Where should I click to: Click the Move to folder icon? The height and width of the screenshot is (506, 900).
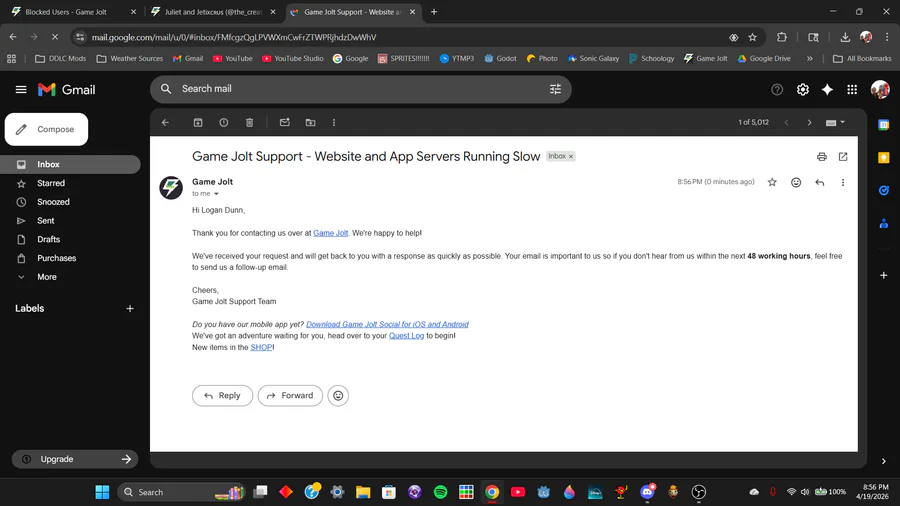coord(311,122)
